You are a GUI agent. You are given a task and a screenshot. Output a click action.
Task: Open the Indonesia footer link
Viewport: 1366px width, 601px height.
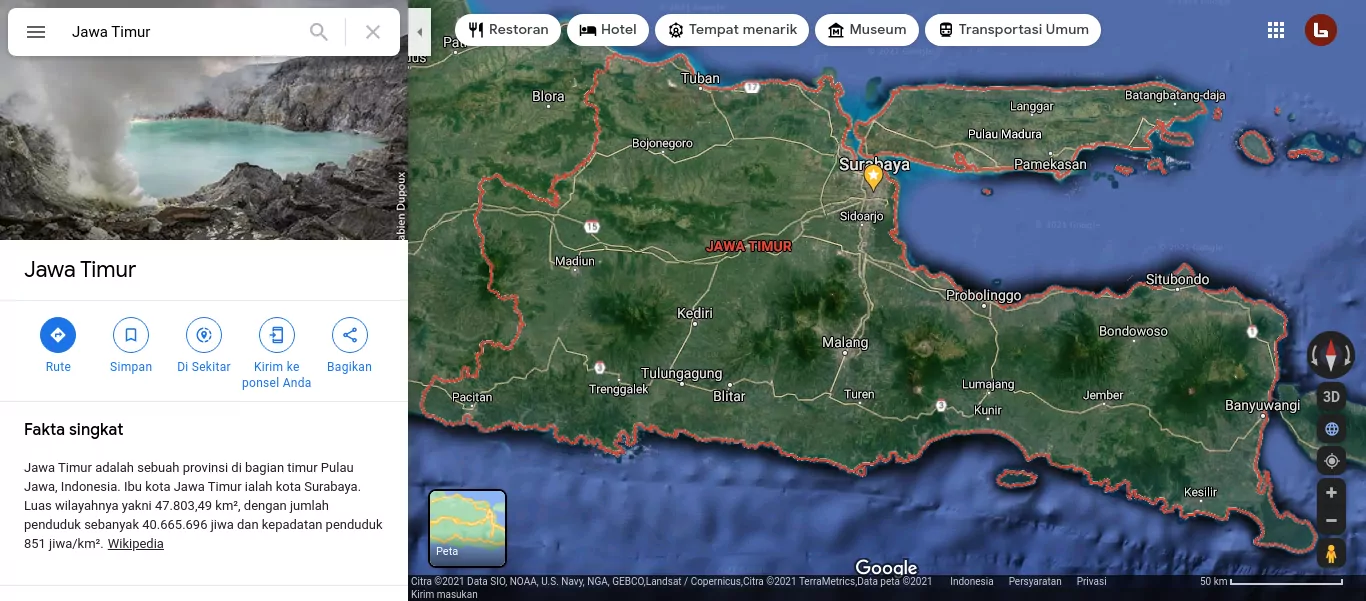click(971, 581)
